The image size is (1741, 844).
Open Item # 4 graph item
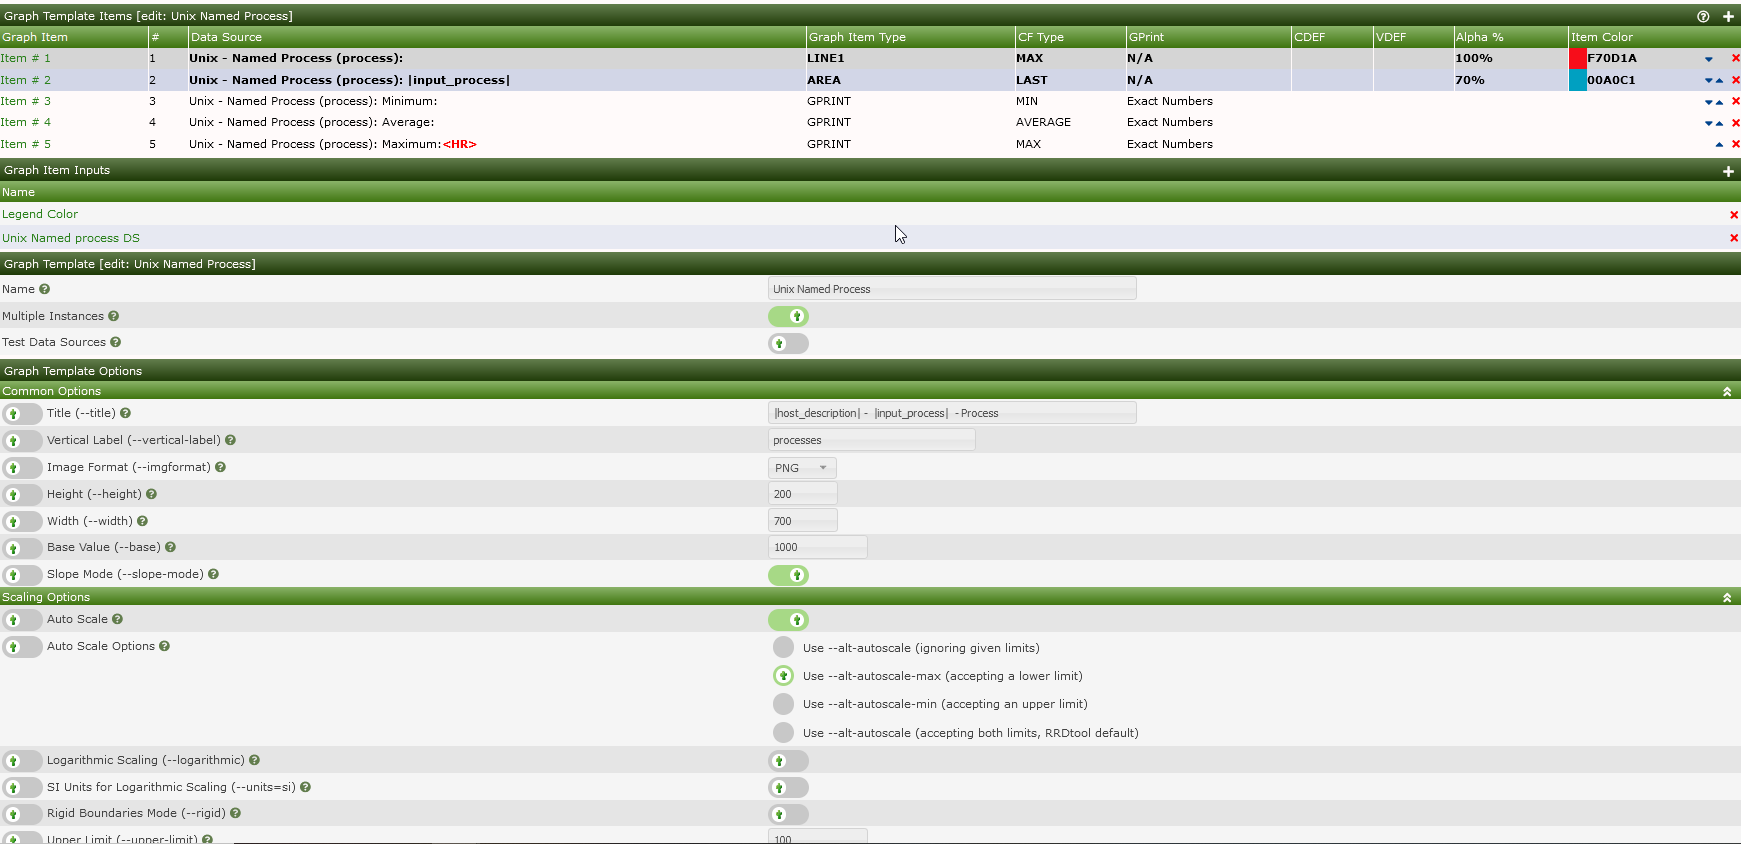[x=26, y=122]
